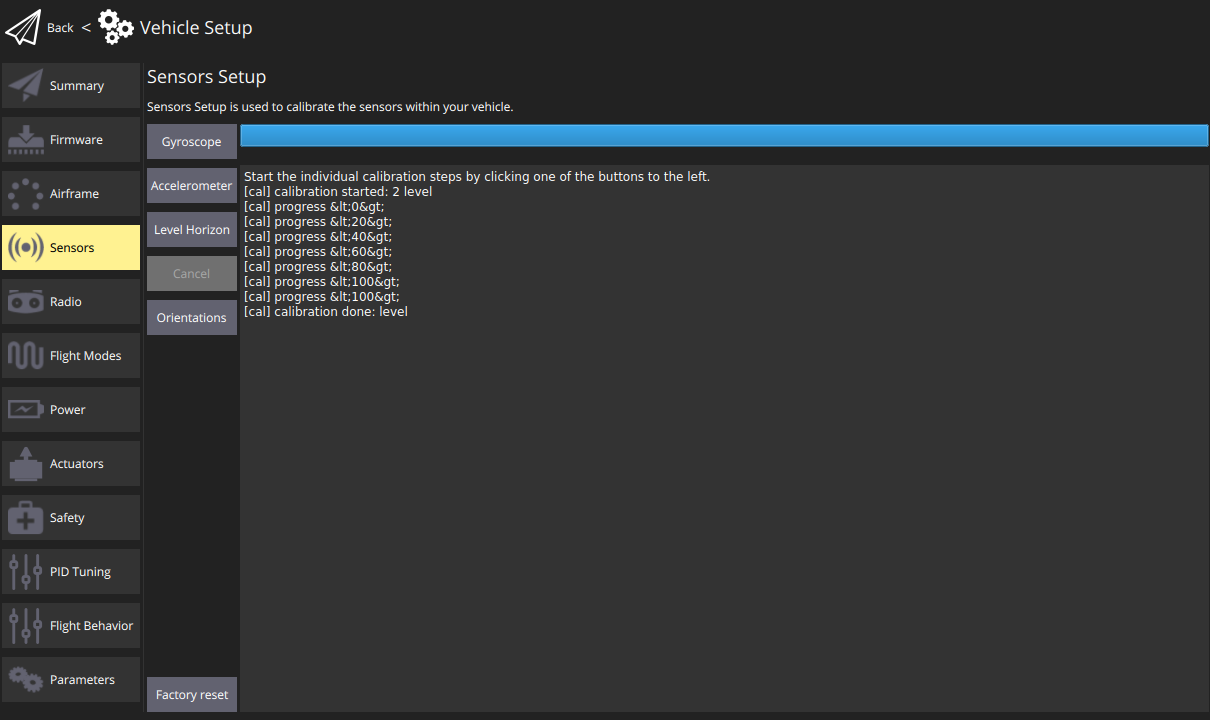
Task: Open Flight Modes via waveform icon
Action: click(x=25, y=356)
